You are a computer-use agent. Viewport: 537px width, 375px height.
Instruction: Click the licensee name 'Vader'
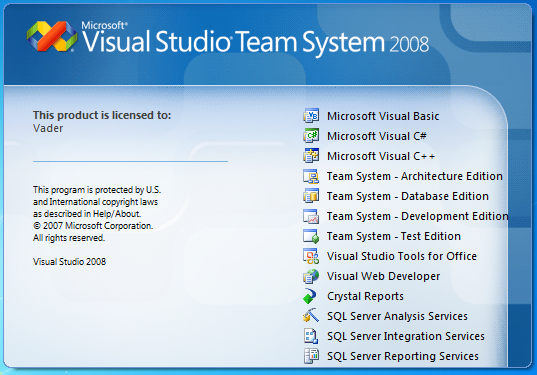48,128
